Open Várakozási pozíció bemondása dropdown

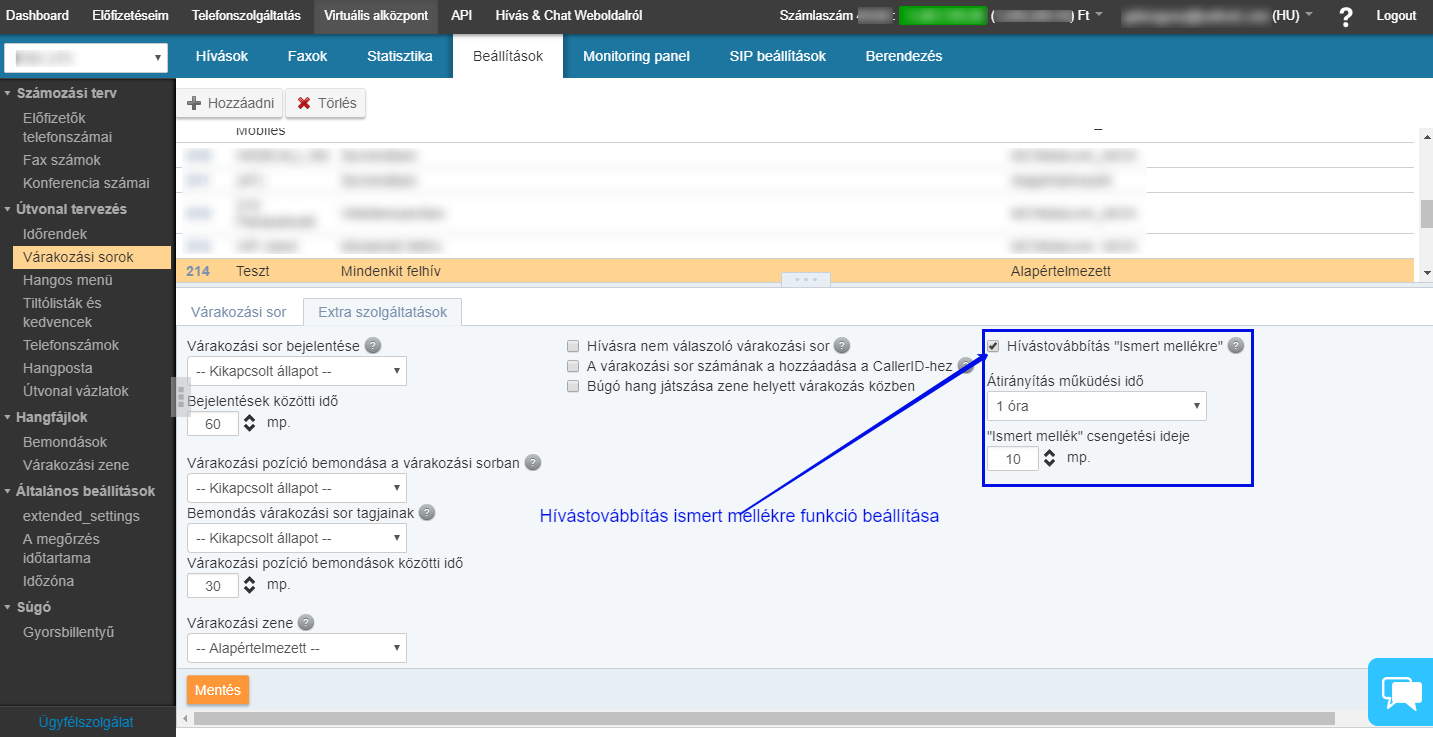[x=297, y=488]
